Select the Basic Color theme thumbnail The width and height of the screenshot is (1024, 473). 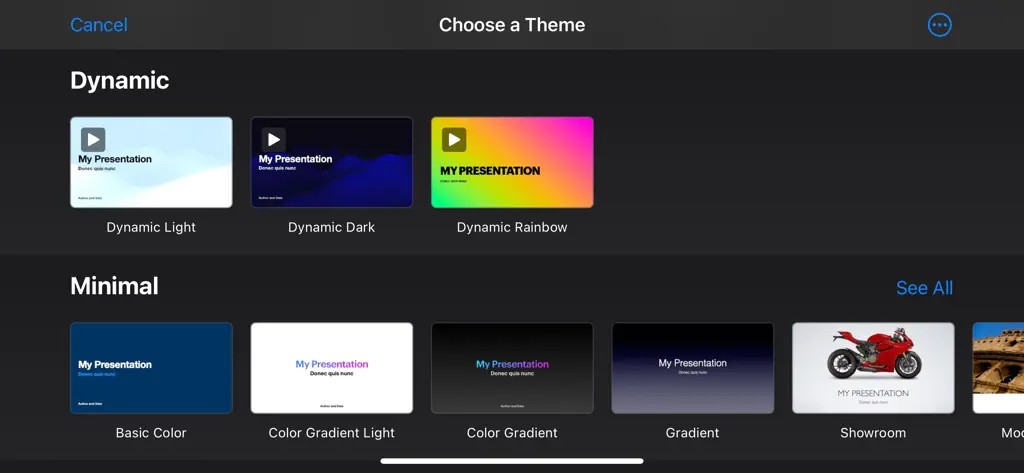point(151,368)
